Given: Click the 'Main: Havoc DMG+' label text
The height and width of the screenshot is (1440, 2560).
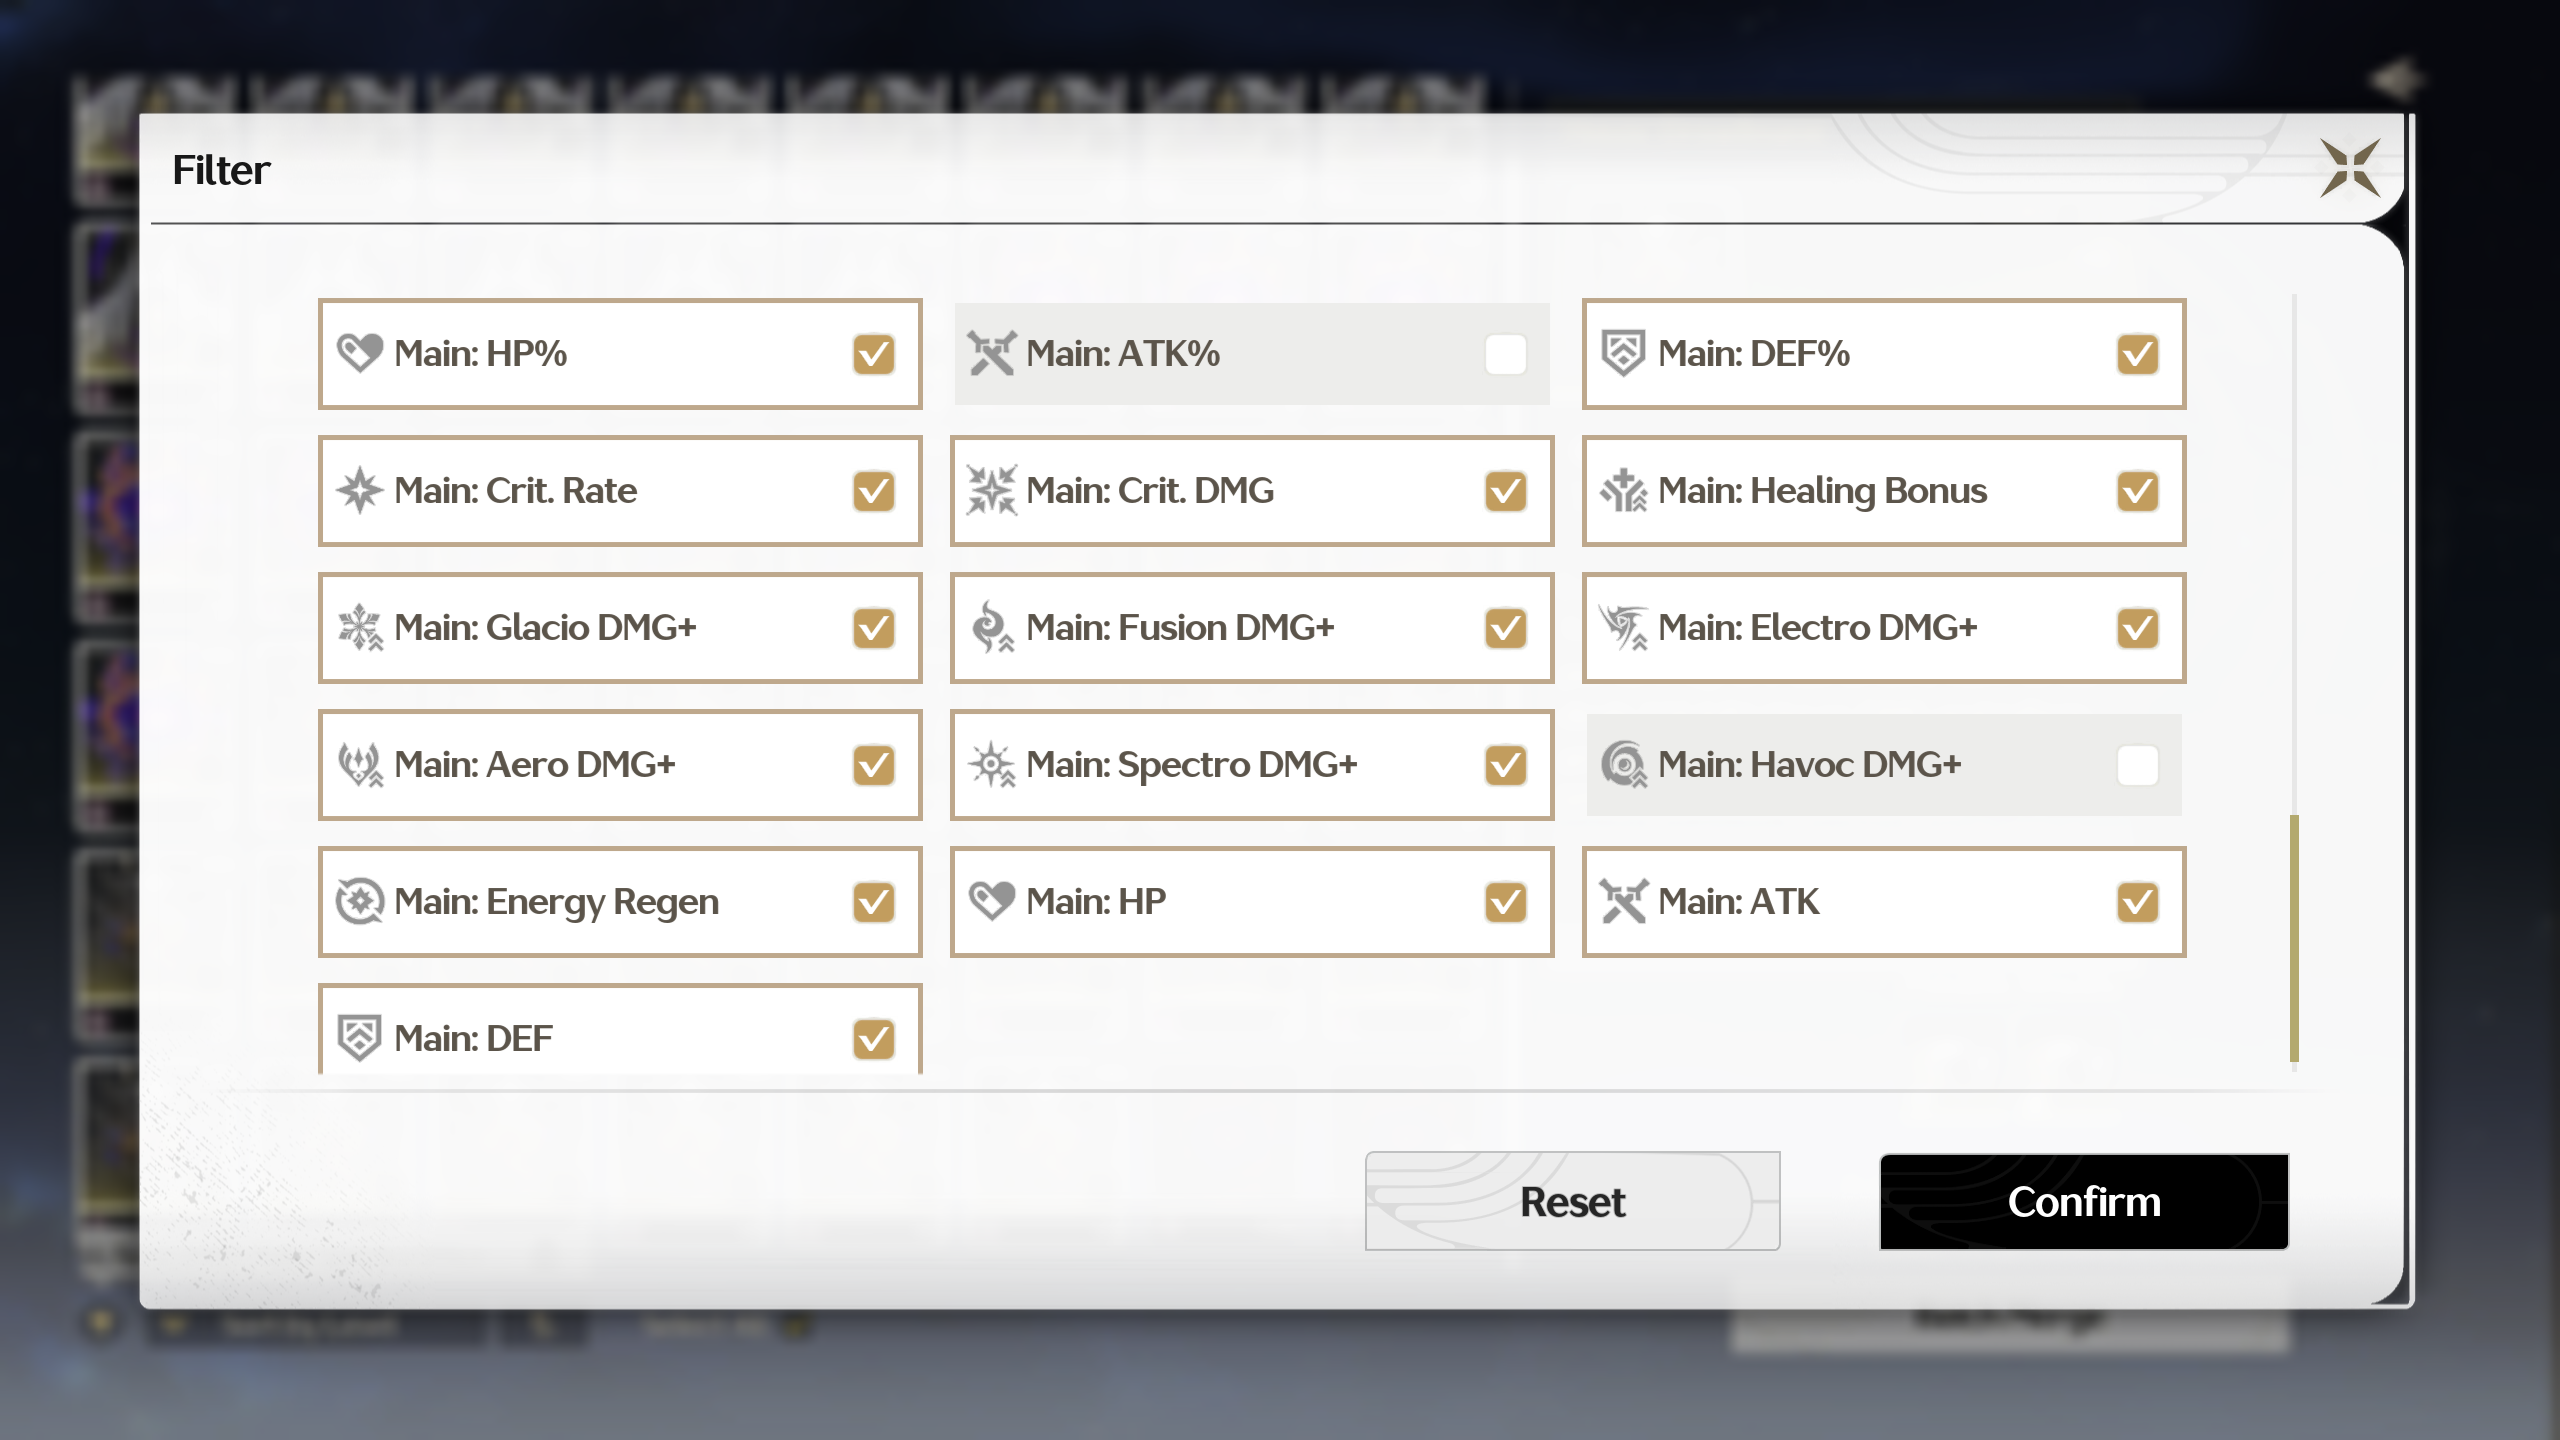Looking at the screenshot, I should pos(1809,764).
